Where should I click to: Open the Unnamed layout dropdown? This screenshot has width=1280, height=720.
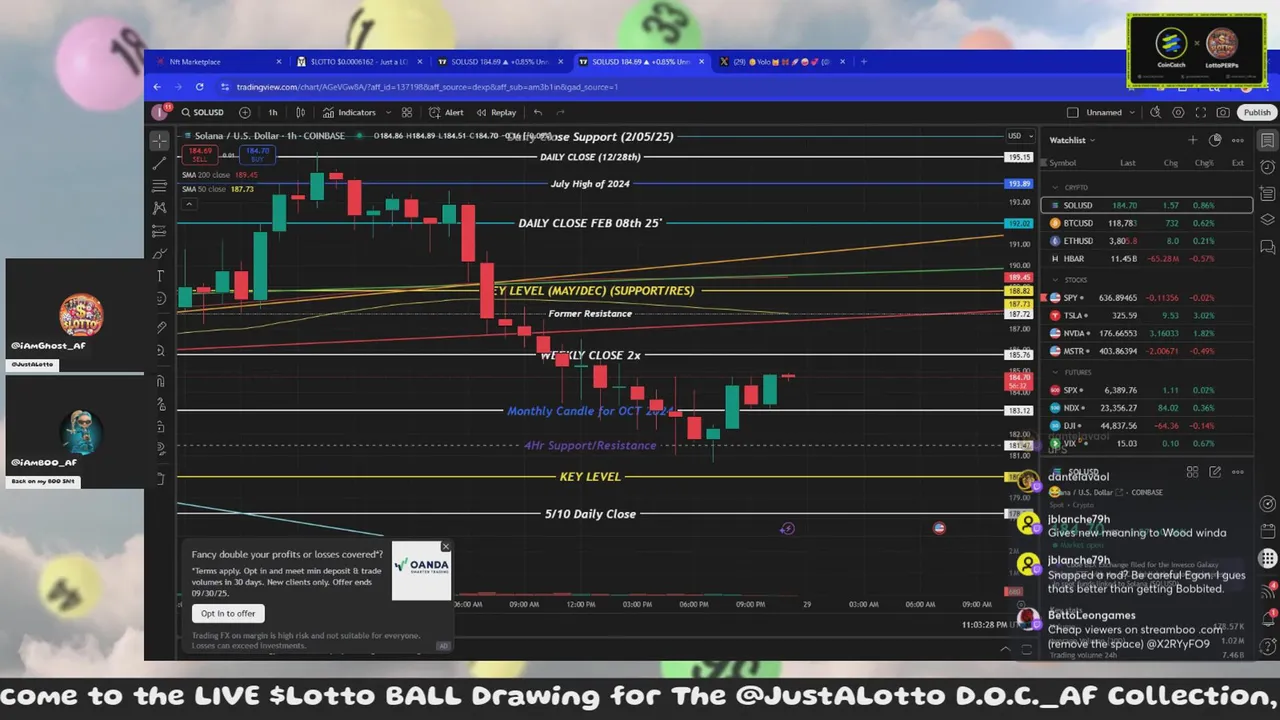(x=1110, y=112)
